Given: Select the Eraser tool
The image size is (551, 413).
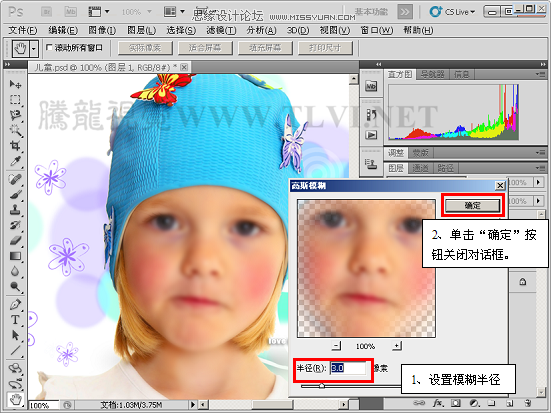Looking at the screenshot, I should click(15, 240).
